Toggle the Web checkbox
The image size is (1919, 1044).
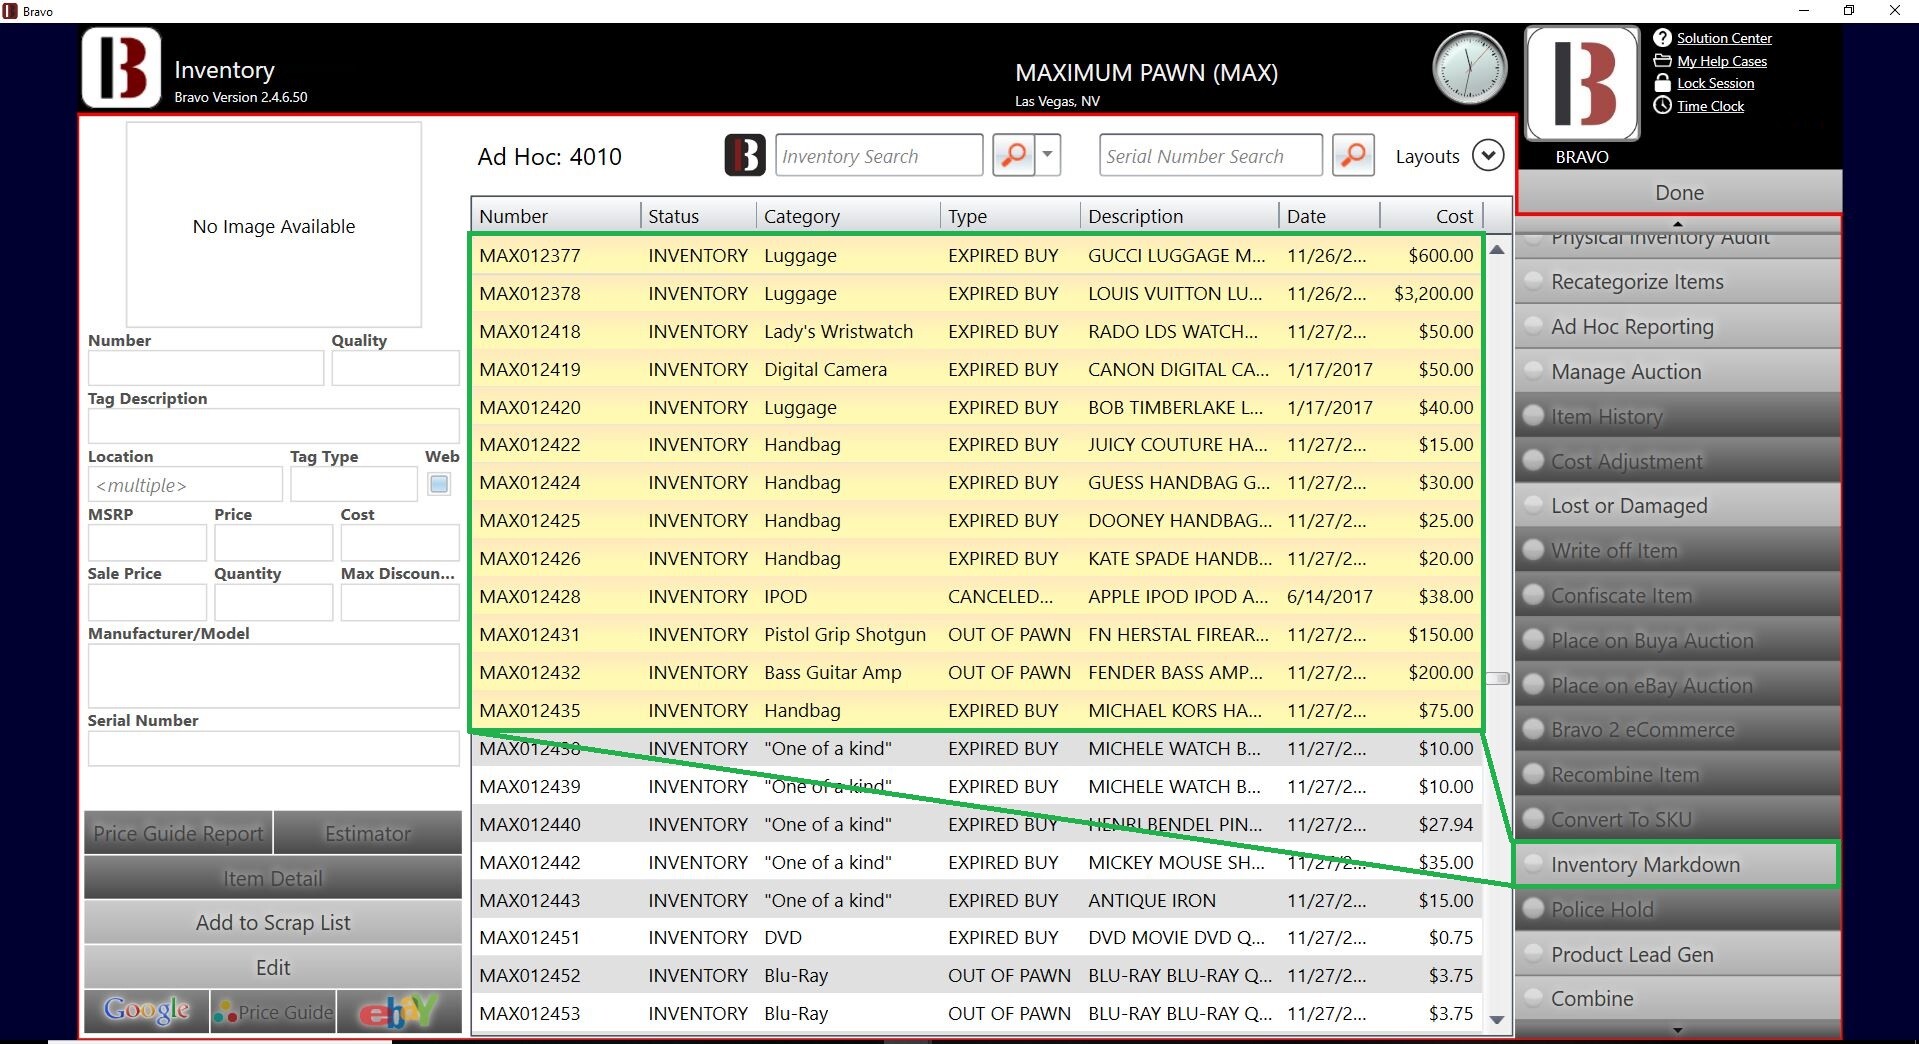[x=439, y=484]
